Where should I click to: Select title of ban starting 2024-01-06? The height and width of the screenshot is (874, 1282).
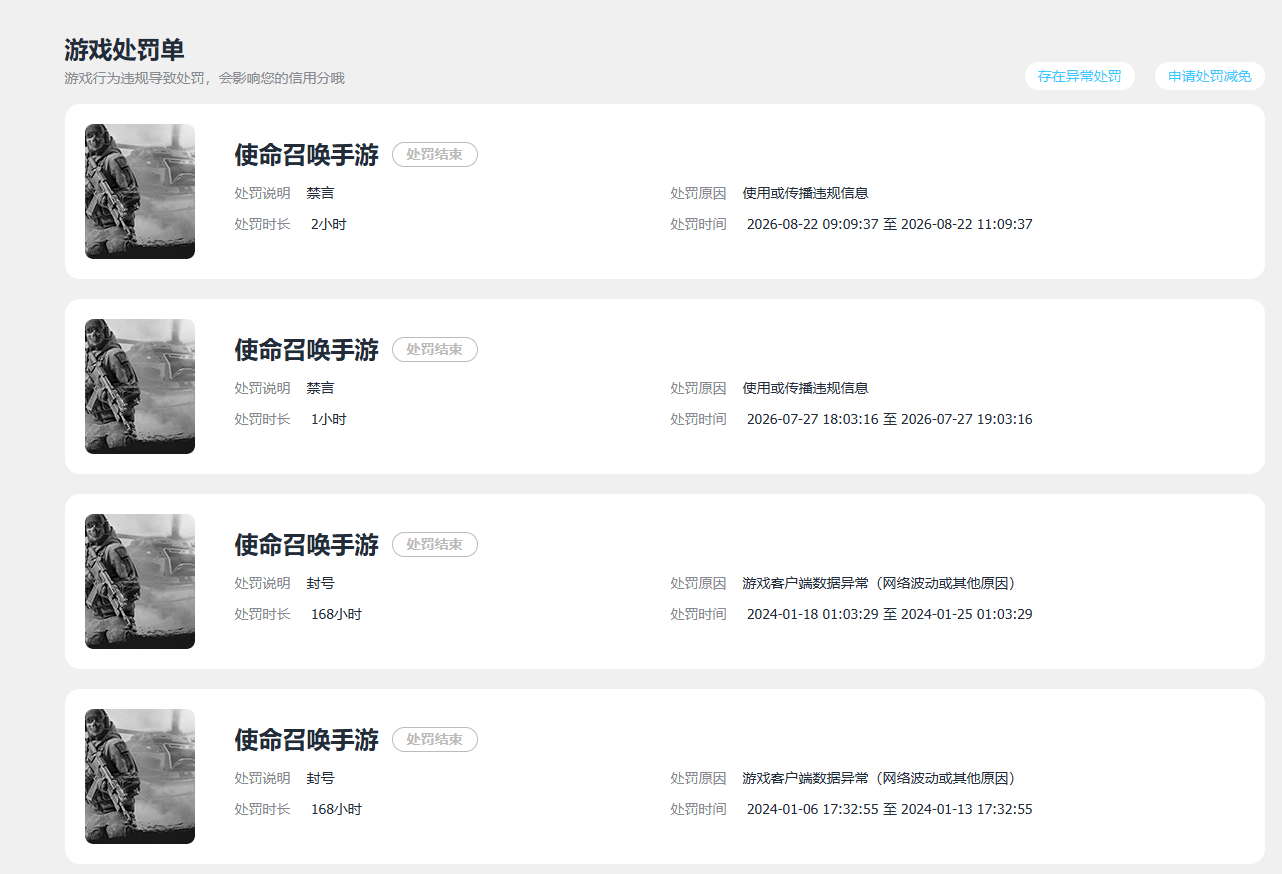click(307, 740)
